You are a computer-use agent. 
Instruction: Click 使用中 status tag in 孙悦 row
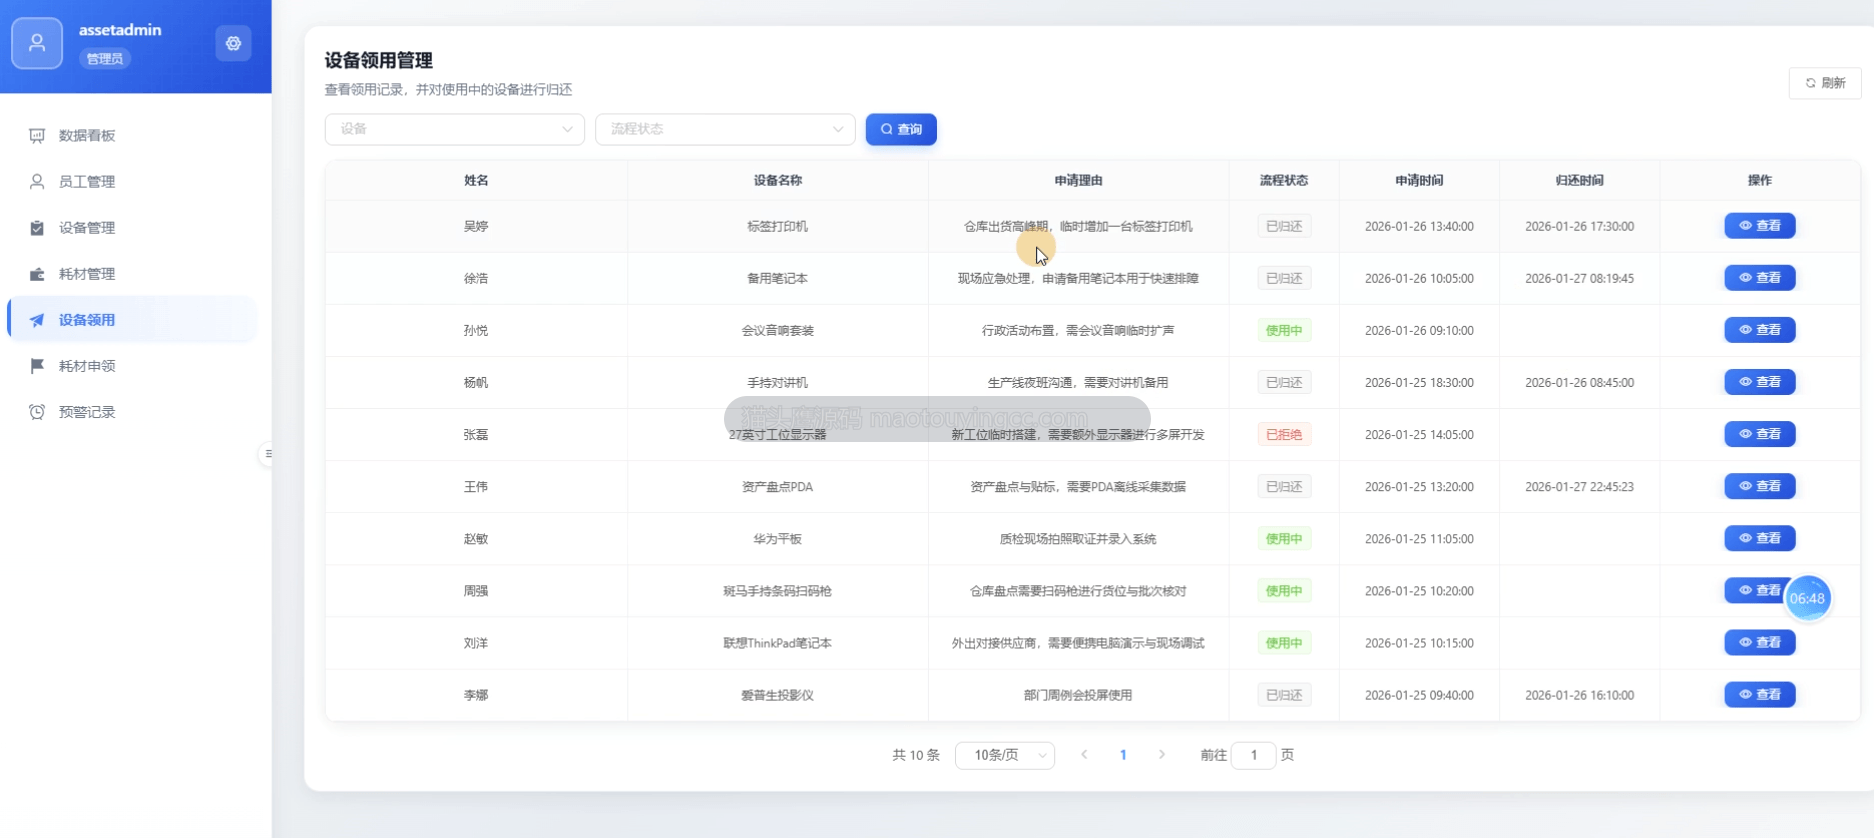click(x=1284, y=330)
